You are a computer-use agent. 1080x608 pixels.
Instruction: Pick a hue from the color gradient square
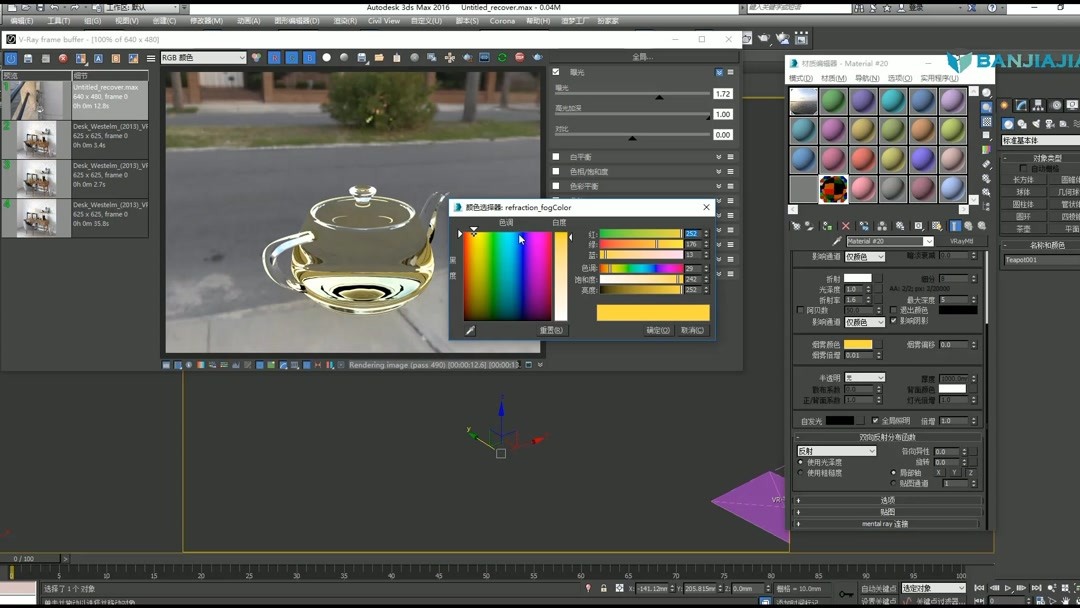[x=507, y=274]
